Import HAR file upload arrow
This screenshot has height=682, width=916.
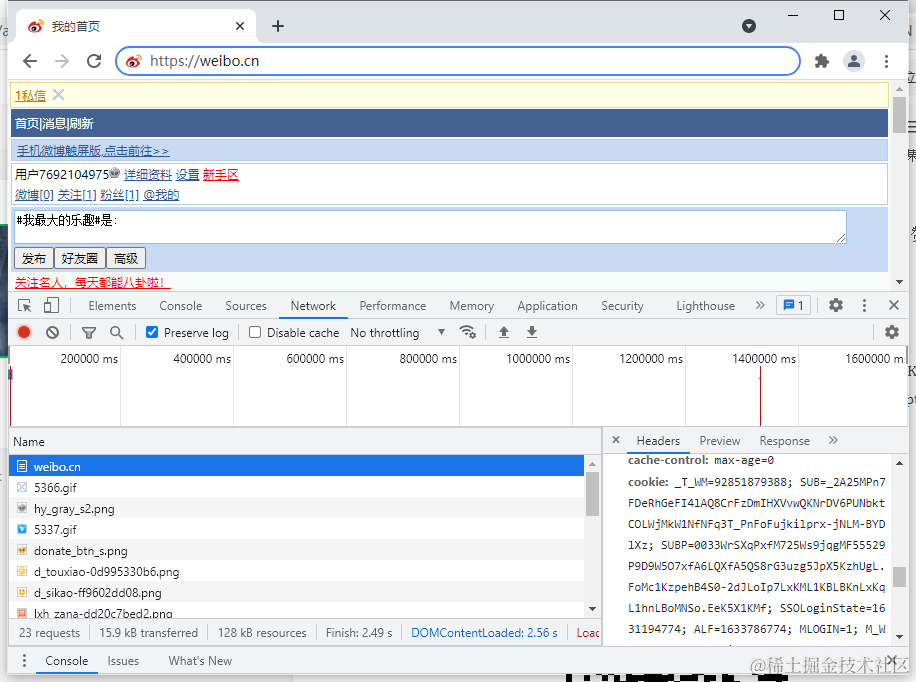[x=504, y=333]
